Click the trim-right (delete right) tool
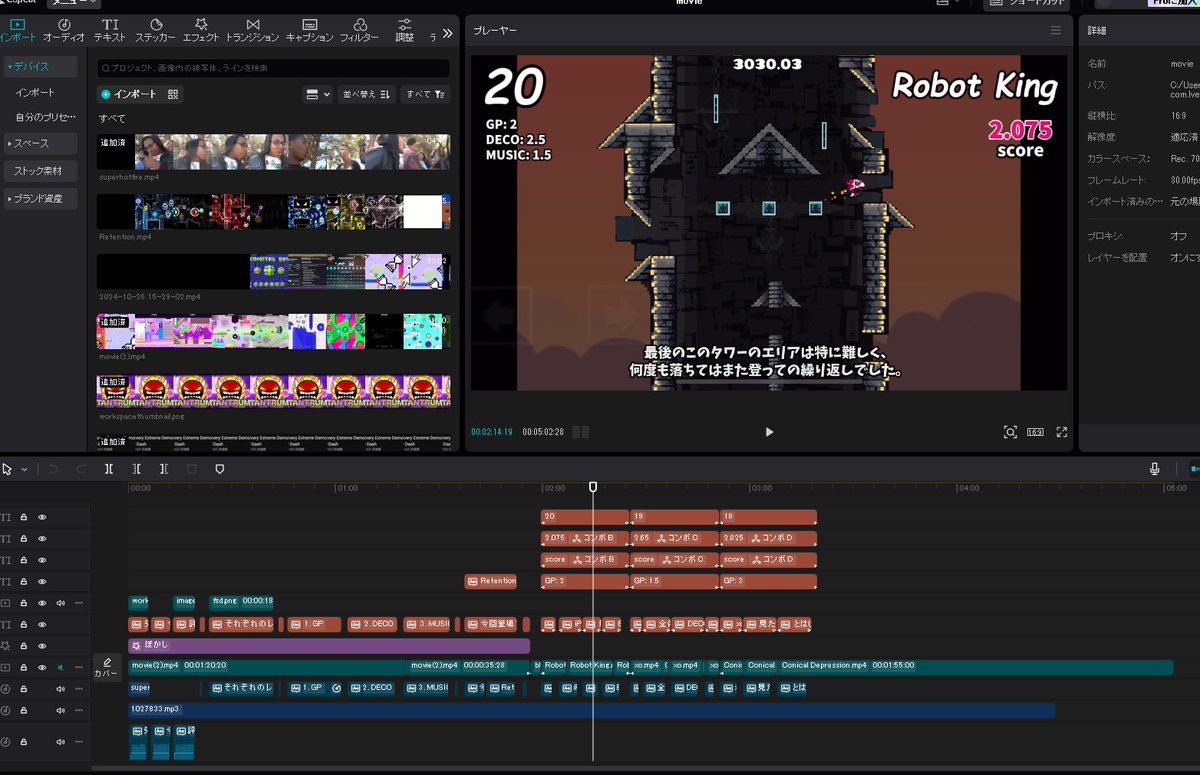The image size is (1200, 775). pyautogui.click(x=164, y=469)
